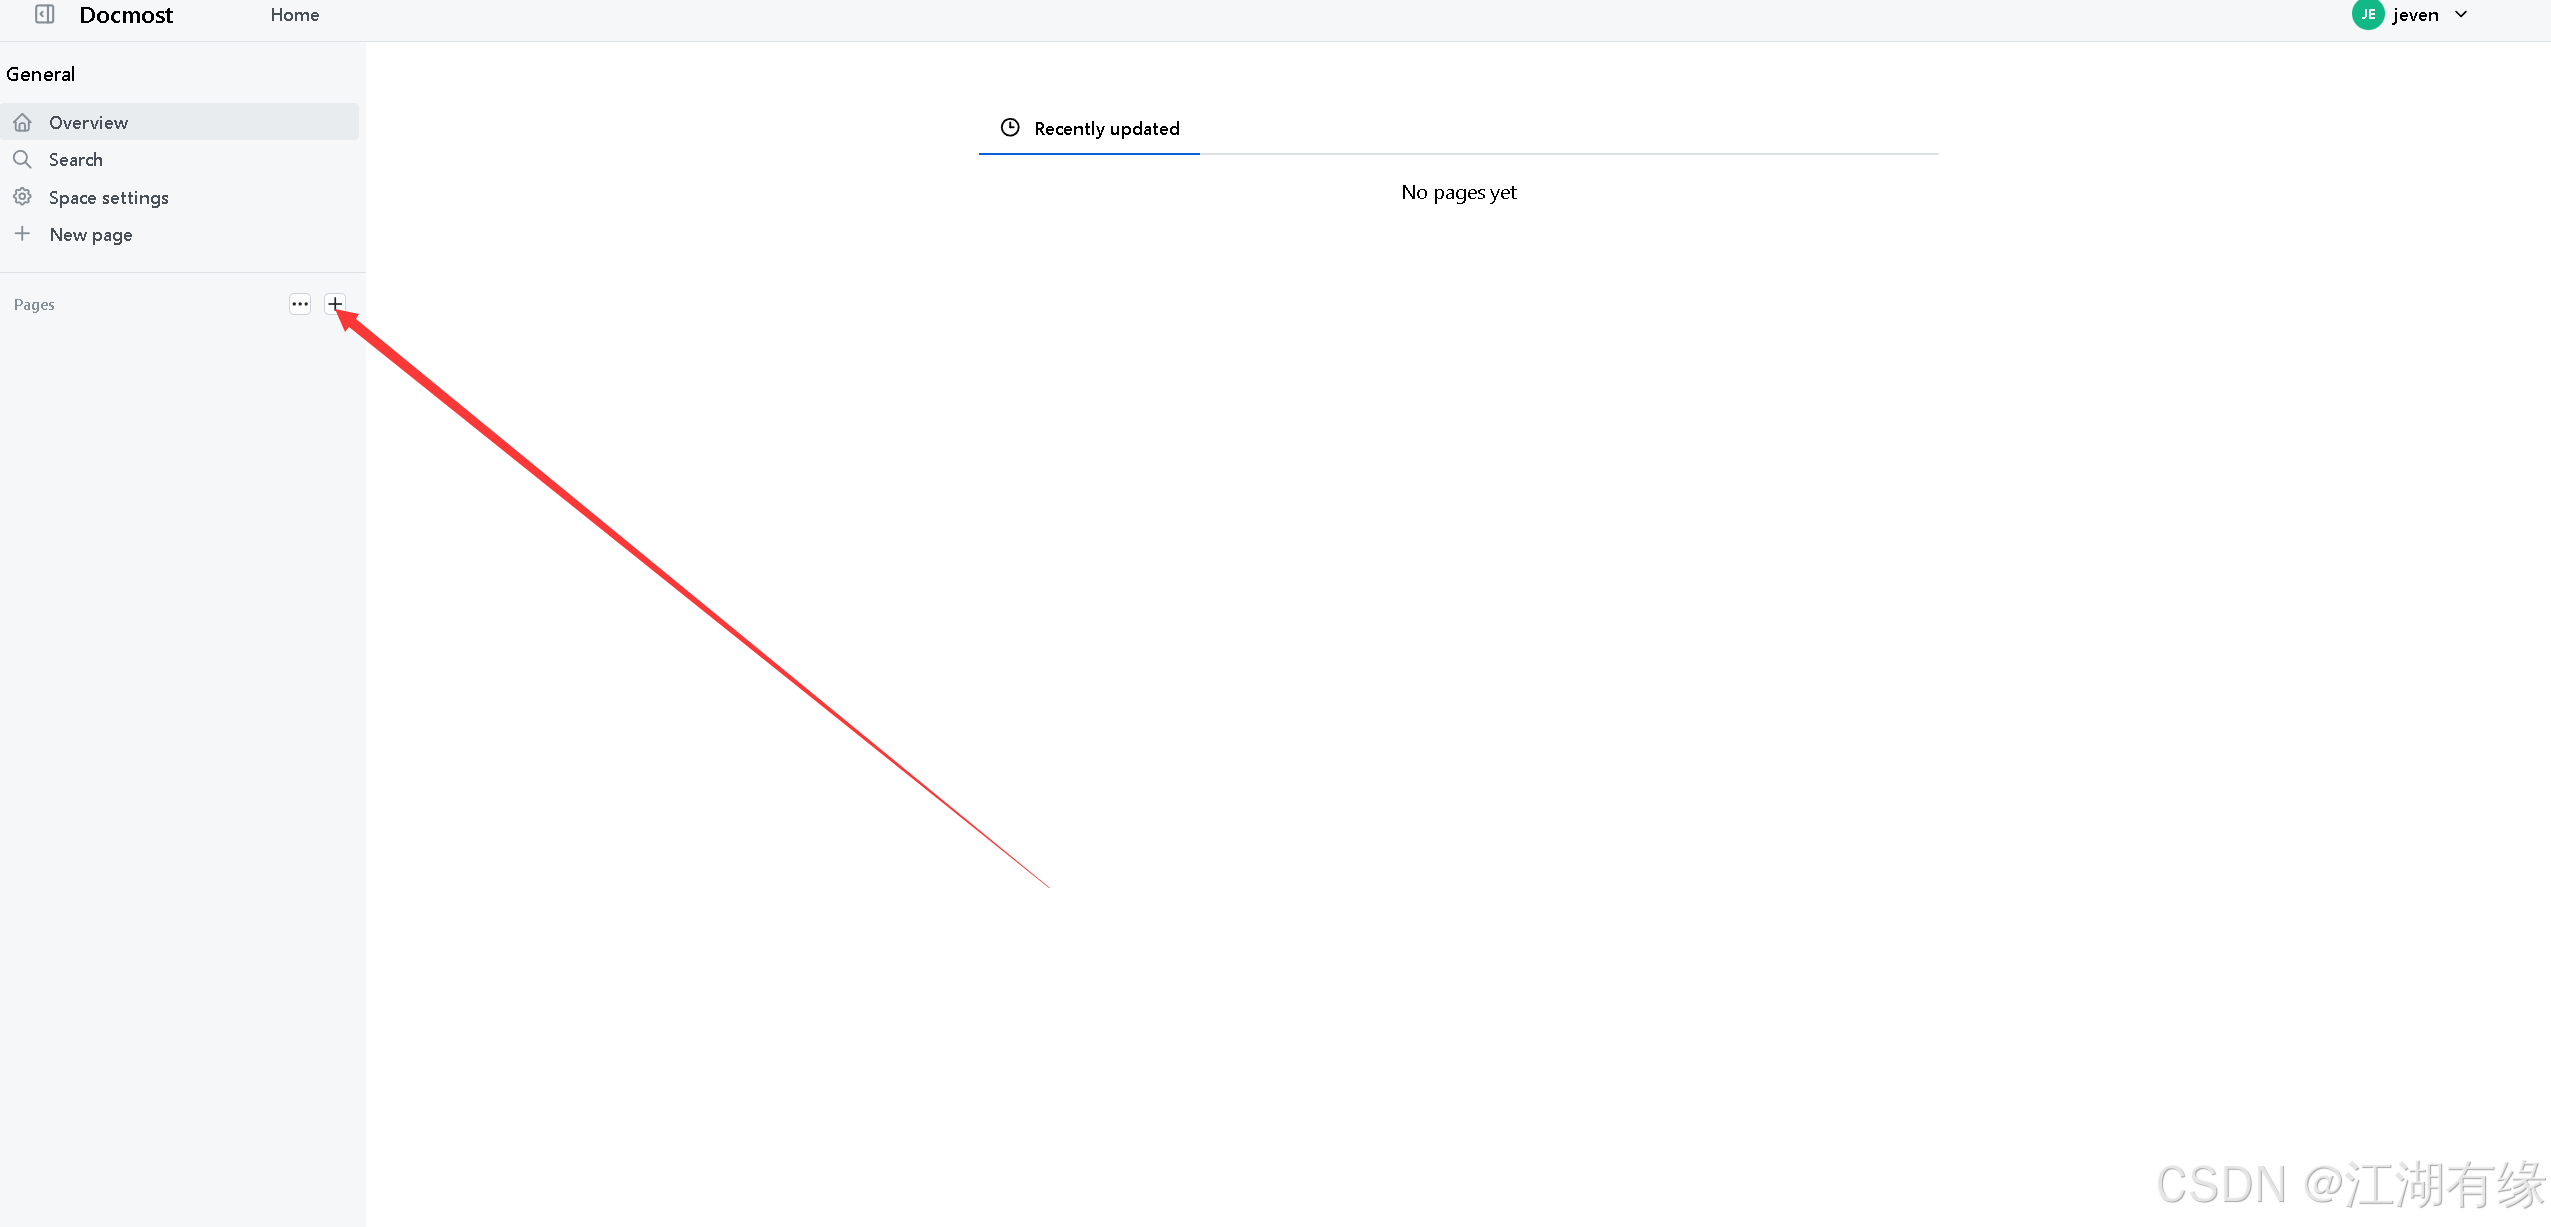Click the house icon beside Overview
This screenshot has height=1227, width=2551.
(x=23, y=122)
